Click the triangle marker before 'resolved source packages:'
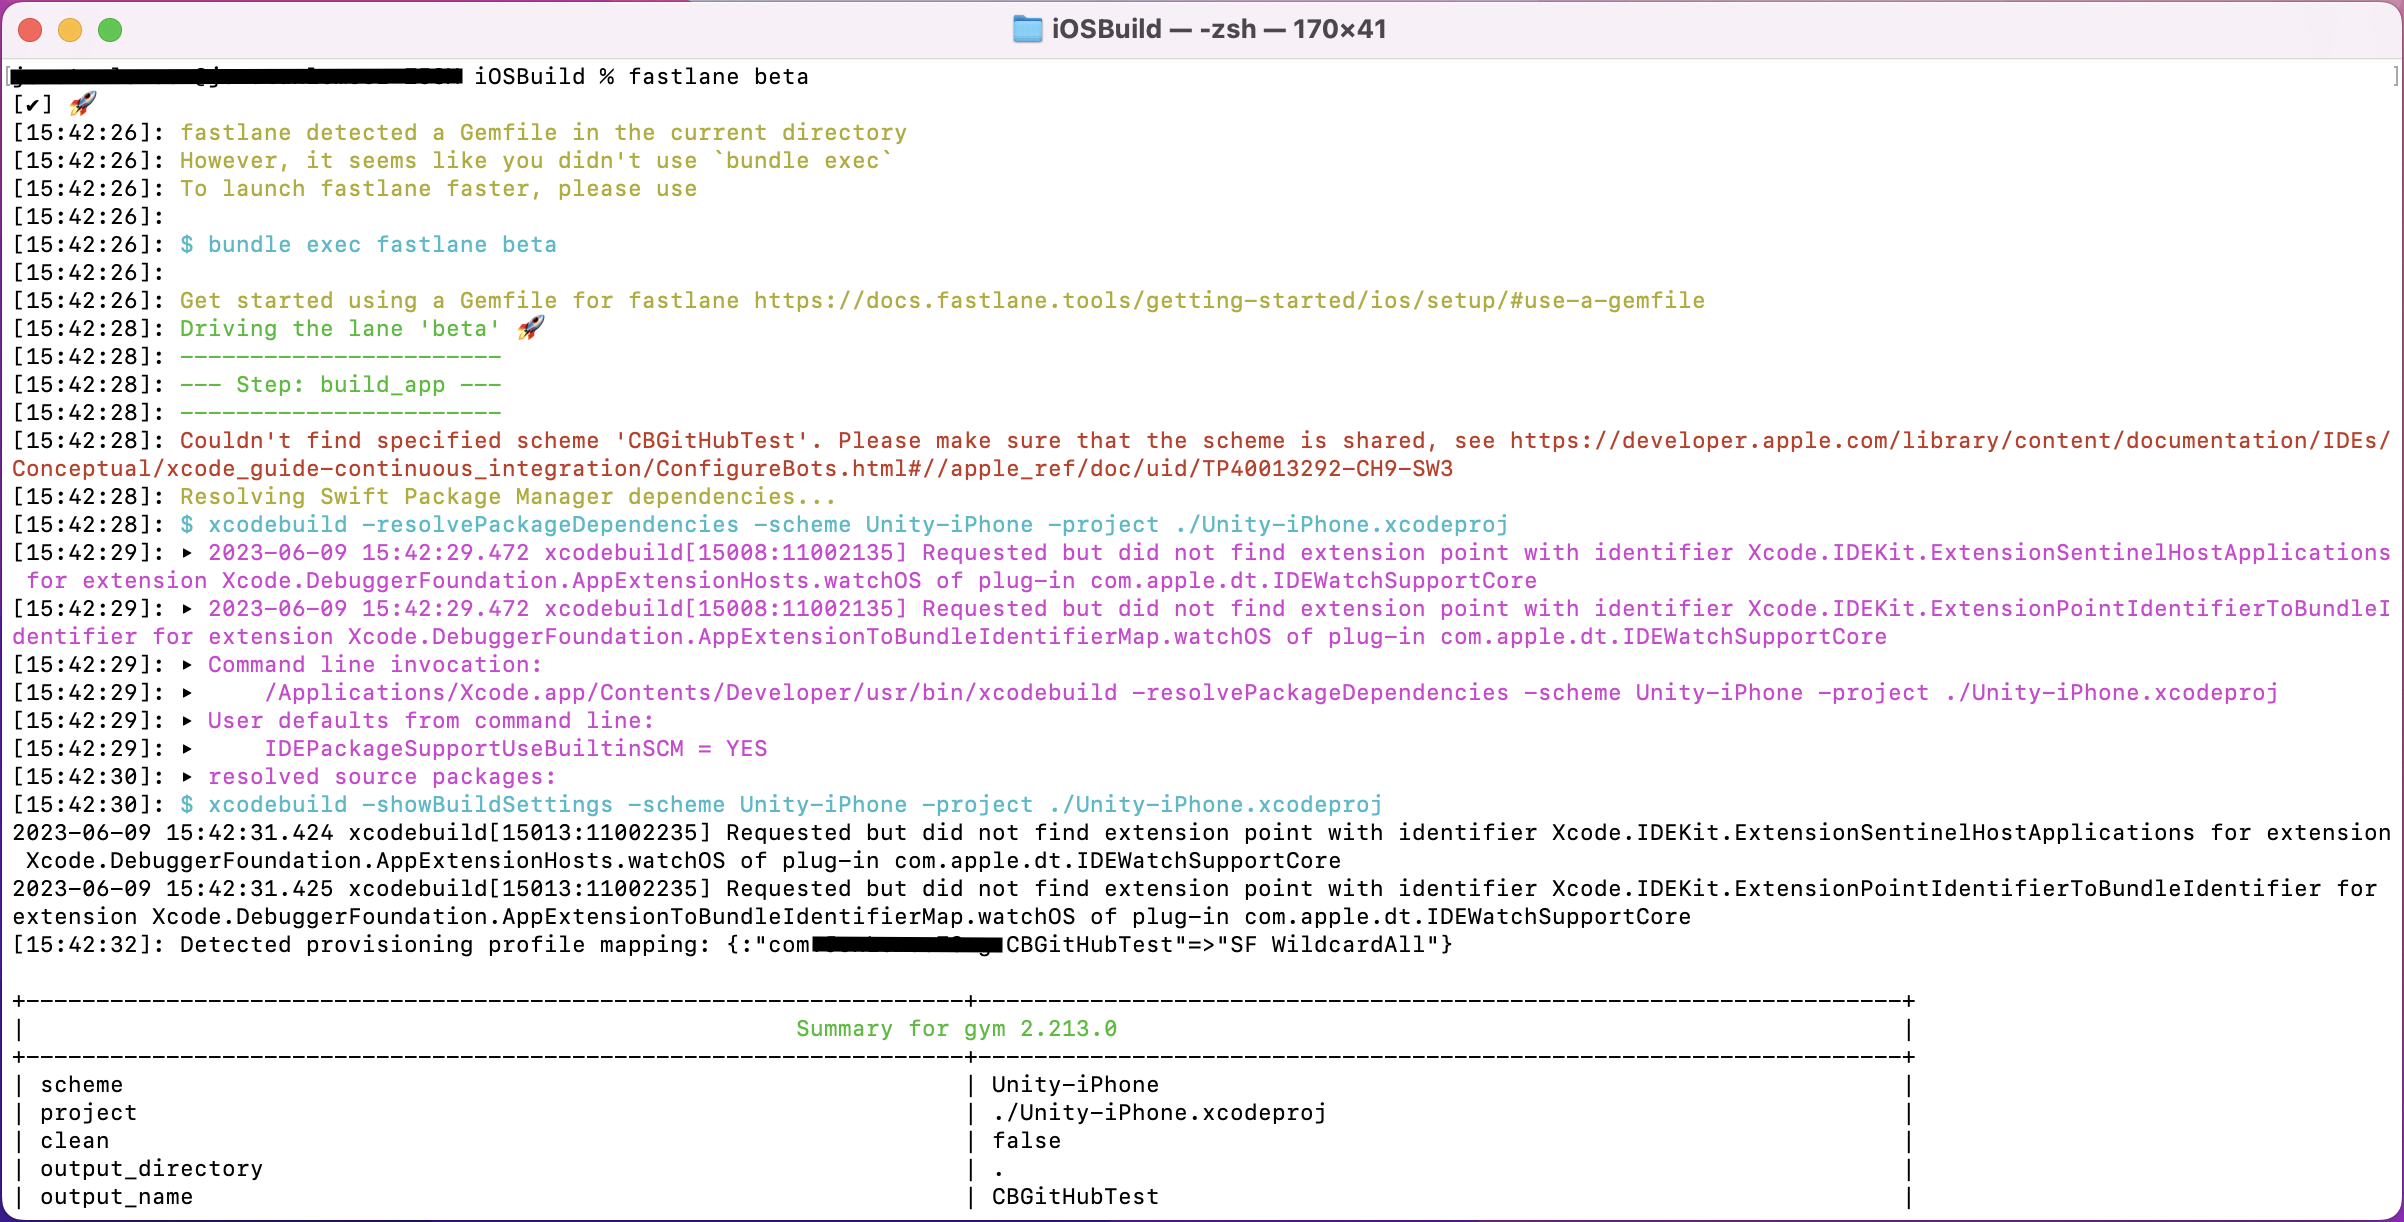2404x1222 pixels. click(187, 777)
